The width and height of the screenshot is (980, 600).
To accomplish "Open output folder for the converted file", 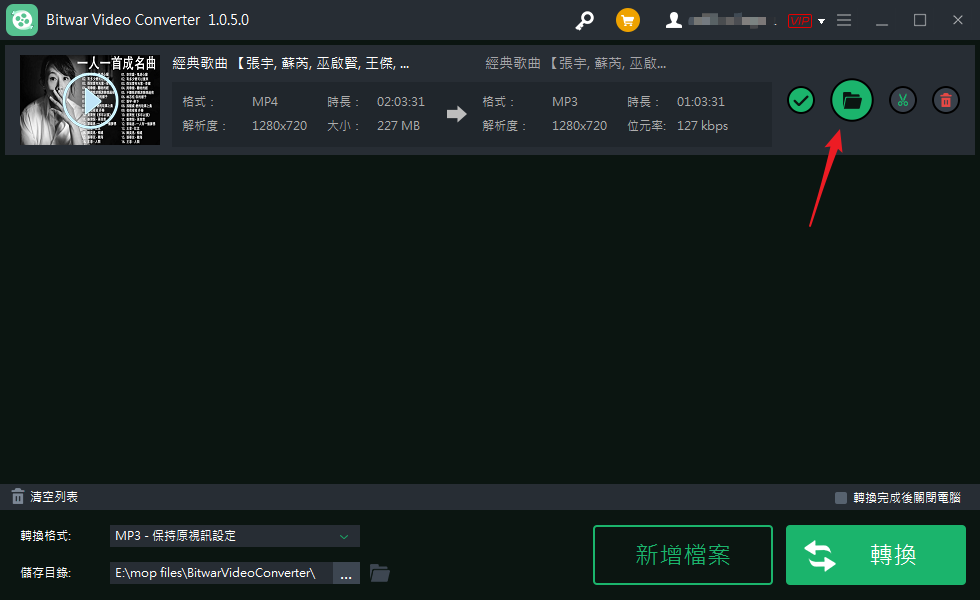I will pyautogui.click(x=852, y=100).
